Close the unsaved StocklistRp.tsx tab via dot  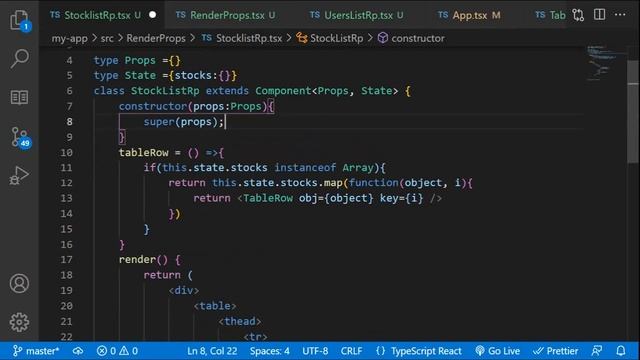coord(153,15)
